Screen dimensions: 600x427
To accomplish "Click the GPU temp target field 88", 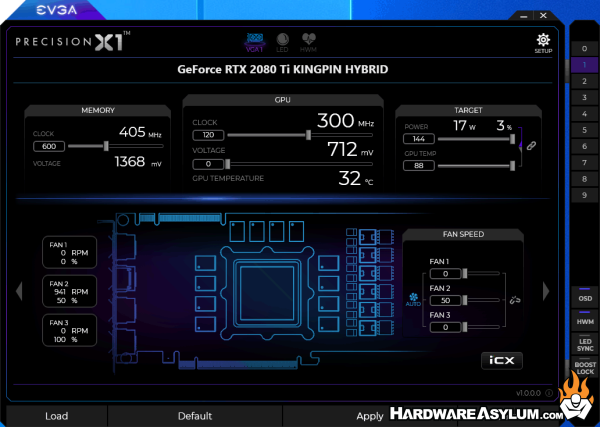I will point(419,166).
